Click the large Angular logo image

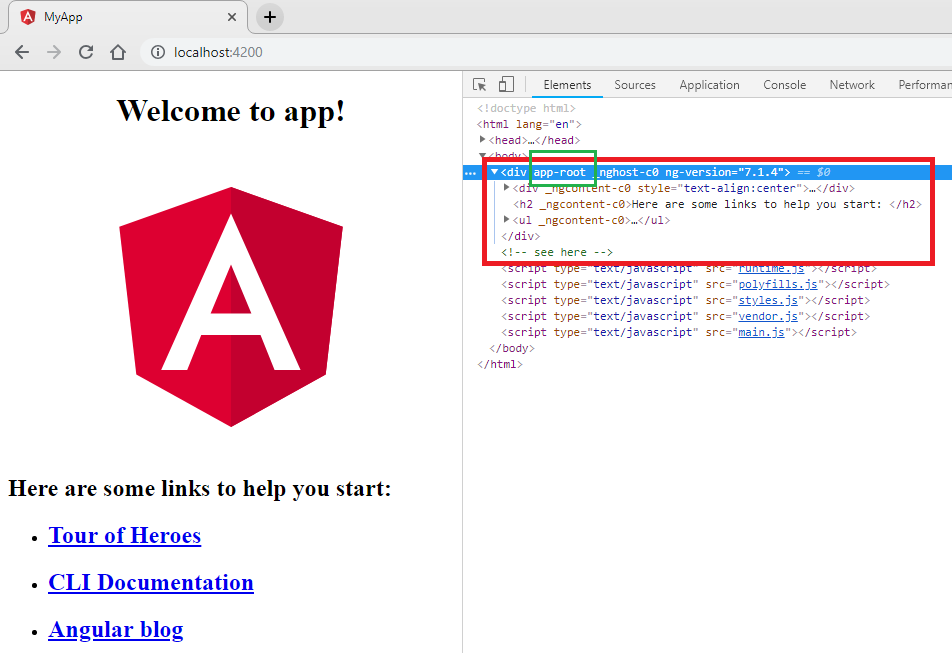click(231, 307)
